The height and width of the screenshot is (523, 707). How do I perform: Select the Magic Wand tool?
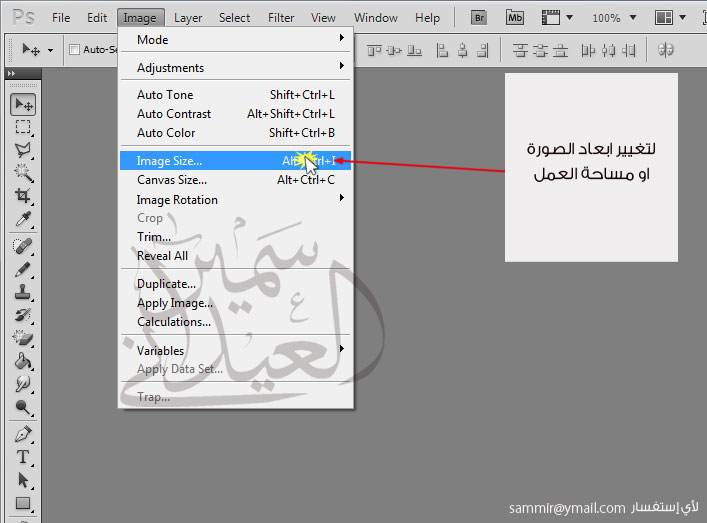(23, 173)
